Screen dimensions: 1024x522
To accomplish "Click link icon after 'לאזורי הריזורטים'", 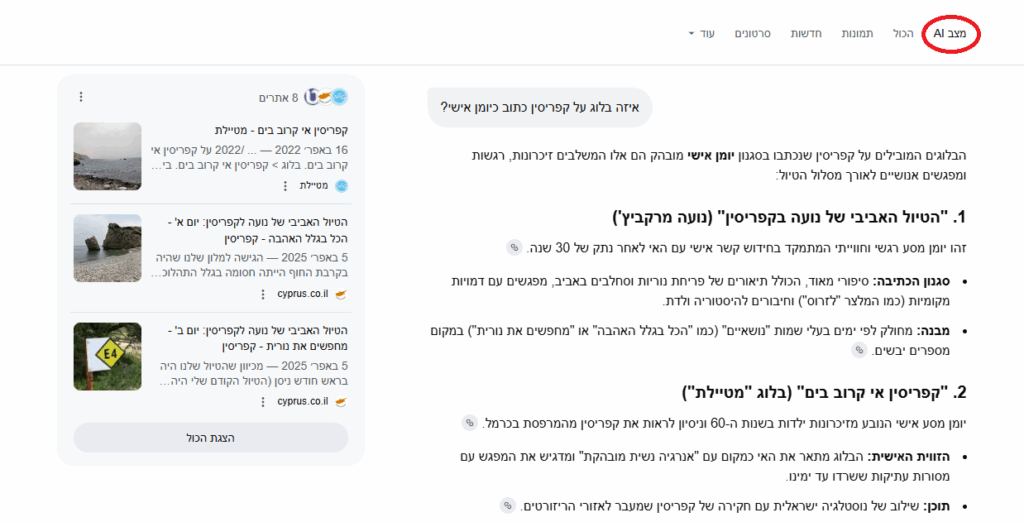I will (507, 505).
